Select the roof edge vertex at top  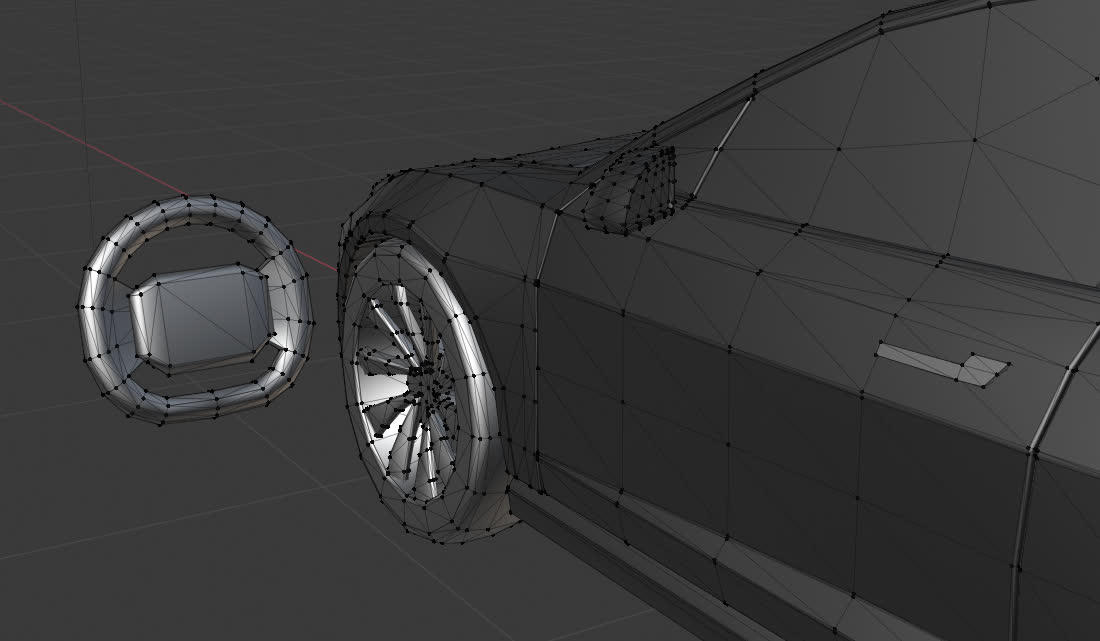point(989,5)
